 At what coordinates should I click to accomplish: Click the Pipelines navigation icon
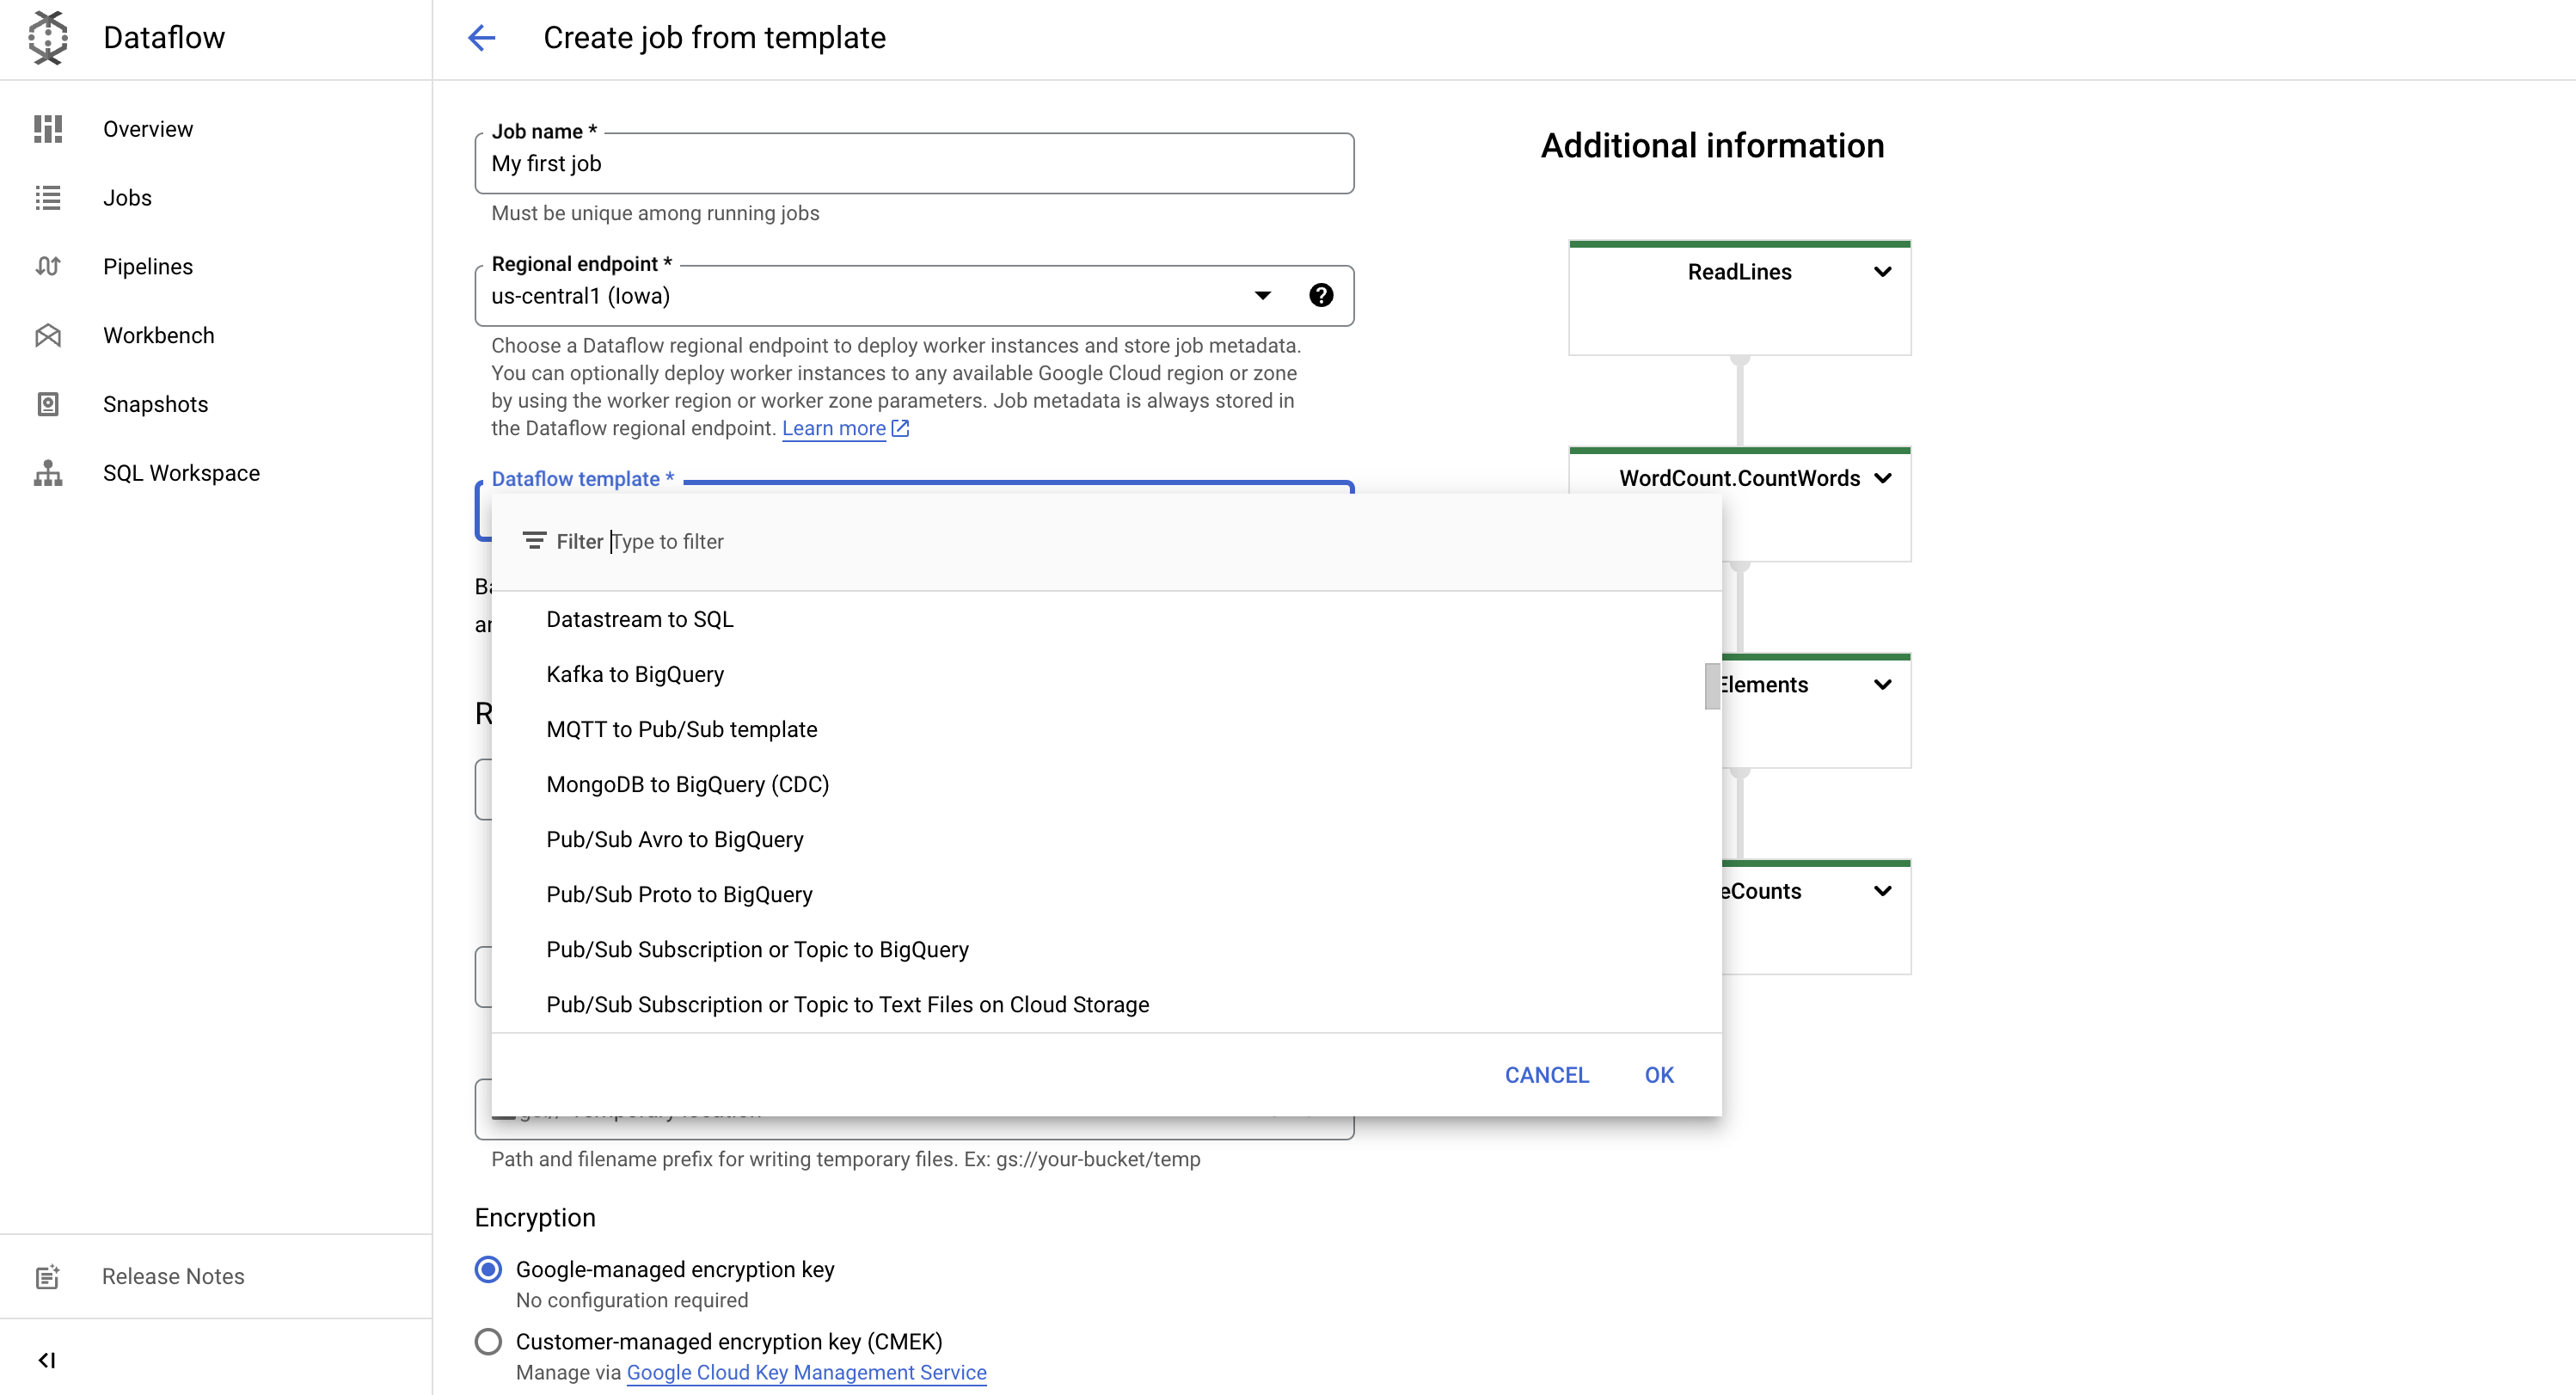tap(48, 267)
